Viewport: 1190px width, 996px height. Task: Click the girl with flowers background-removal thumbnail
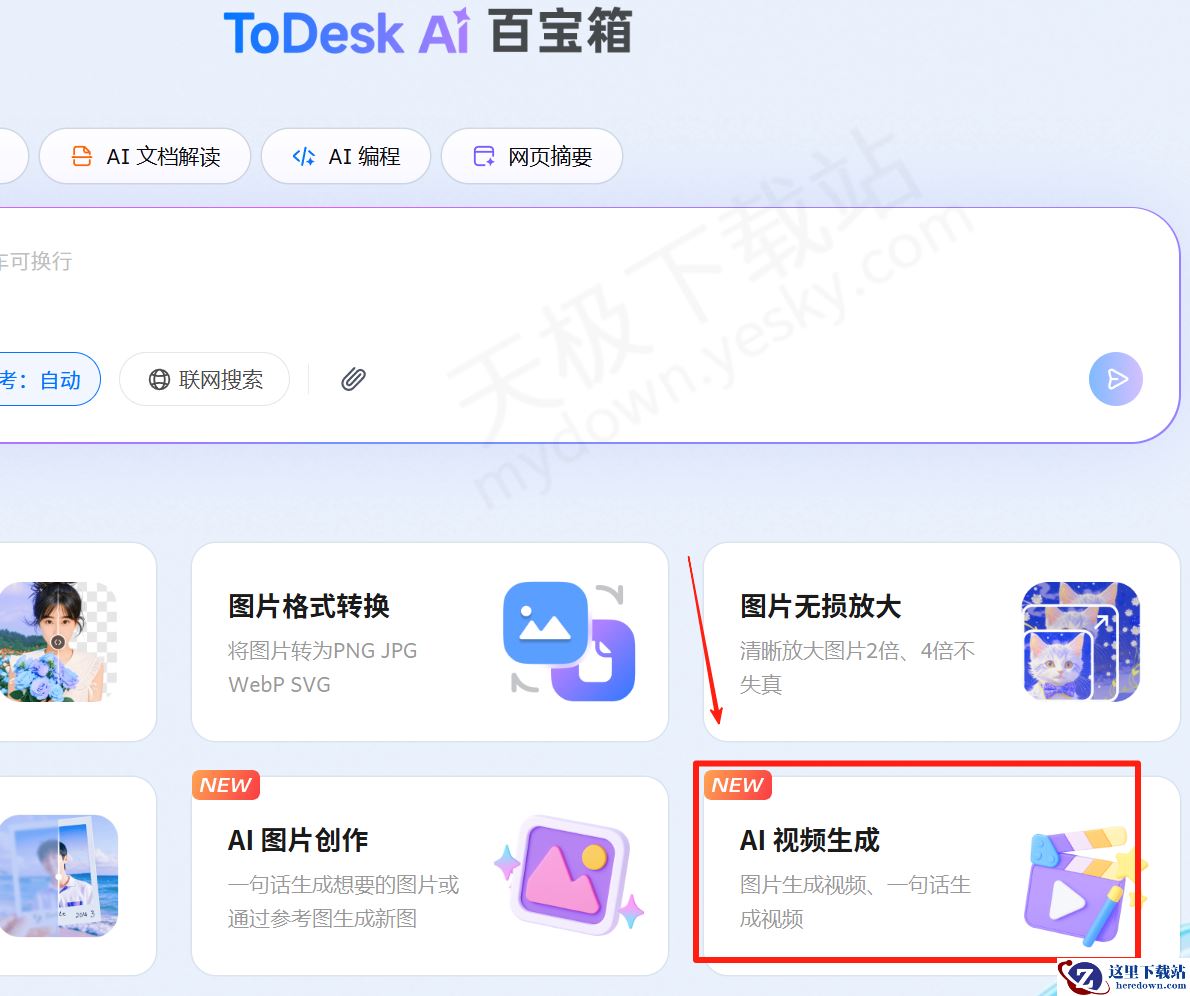(58, 641)
